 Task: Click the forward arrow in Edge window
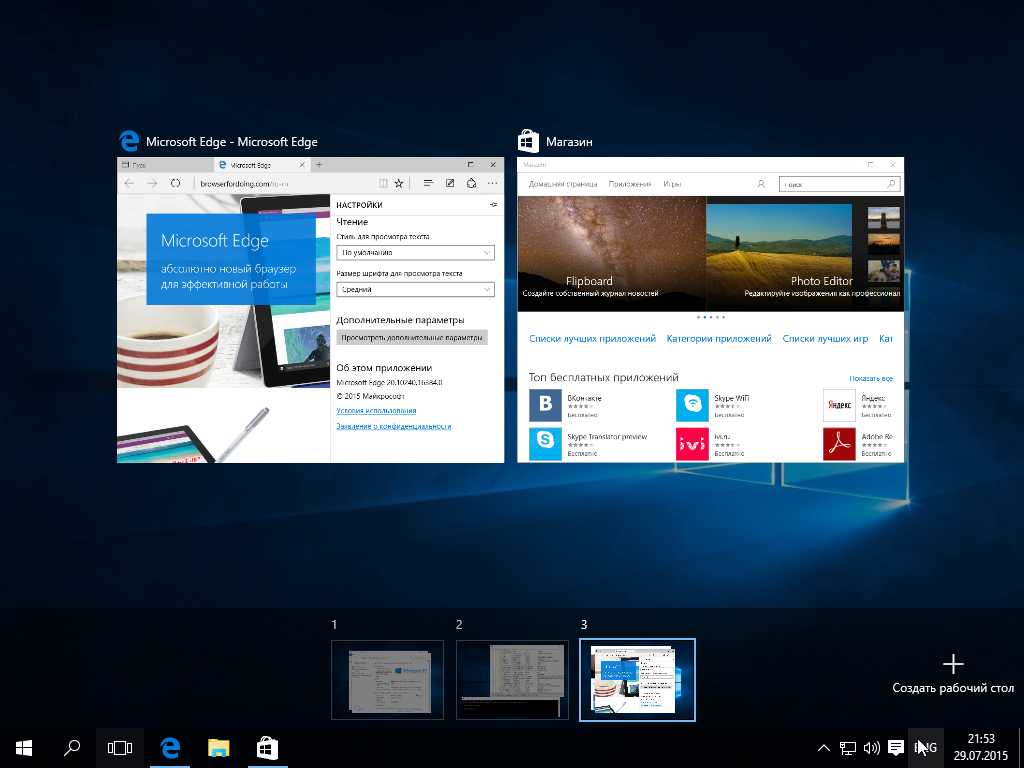pos(152,184)
